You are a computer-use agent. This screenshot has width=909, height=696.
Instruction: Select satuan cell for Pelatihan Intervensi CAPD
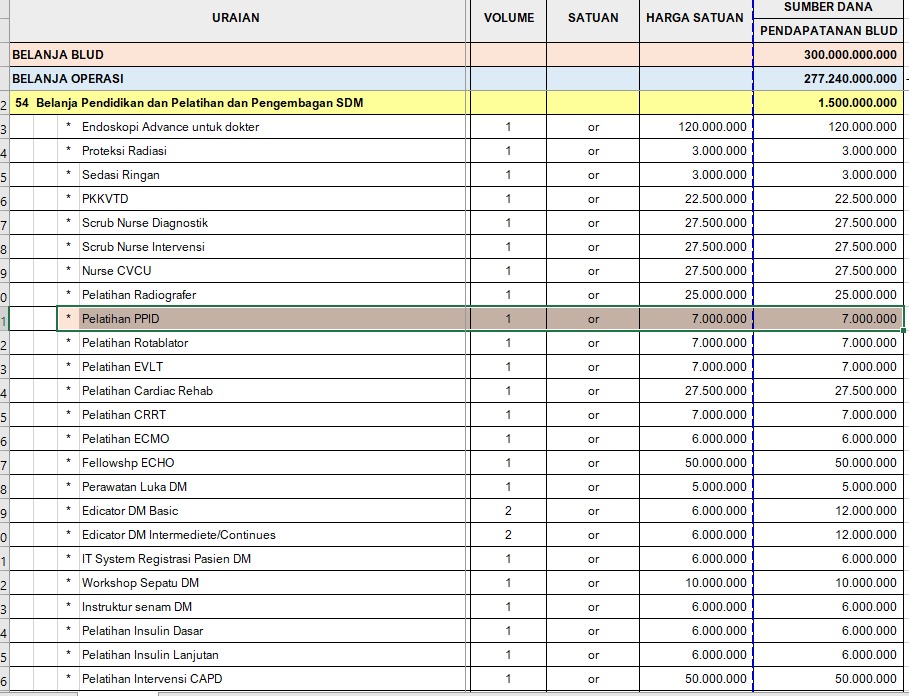[x=593, y=679]
